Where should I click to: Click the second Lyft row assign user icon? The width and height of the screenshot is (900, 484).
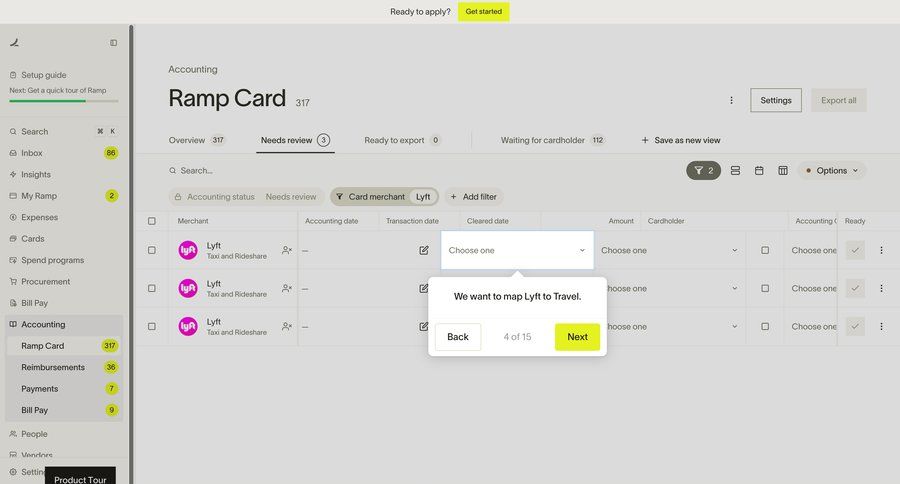(x=287, y=288)
